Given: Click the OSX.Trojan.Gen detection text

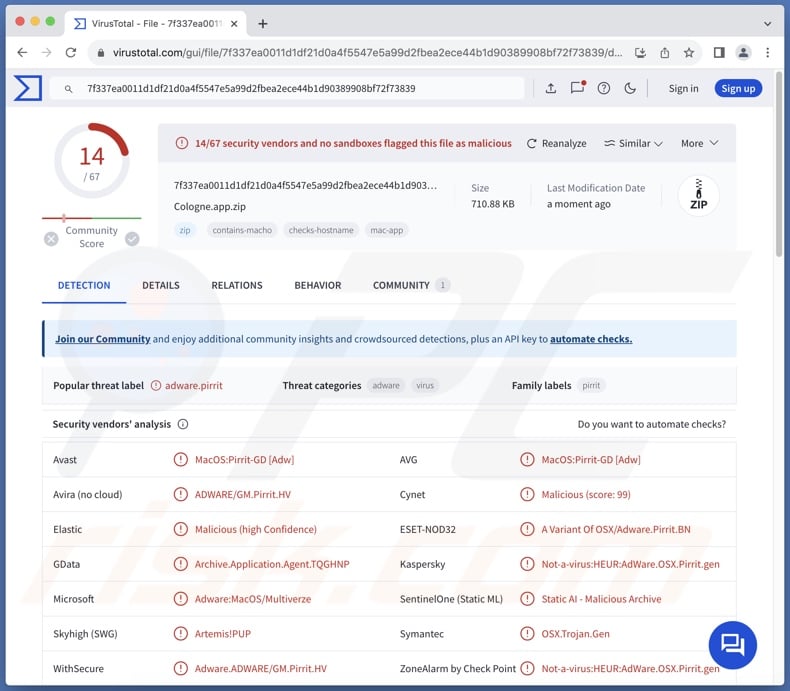Looking at the screenshot, I should coord(575,634).
